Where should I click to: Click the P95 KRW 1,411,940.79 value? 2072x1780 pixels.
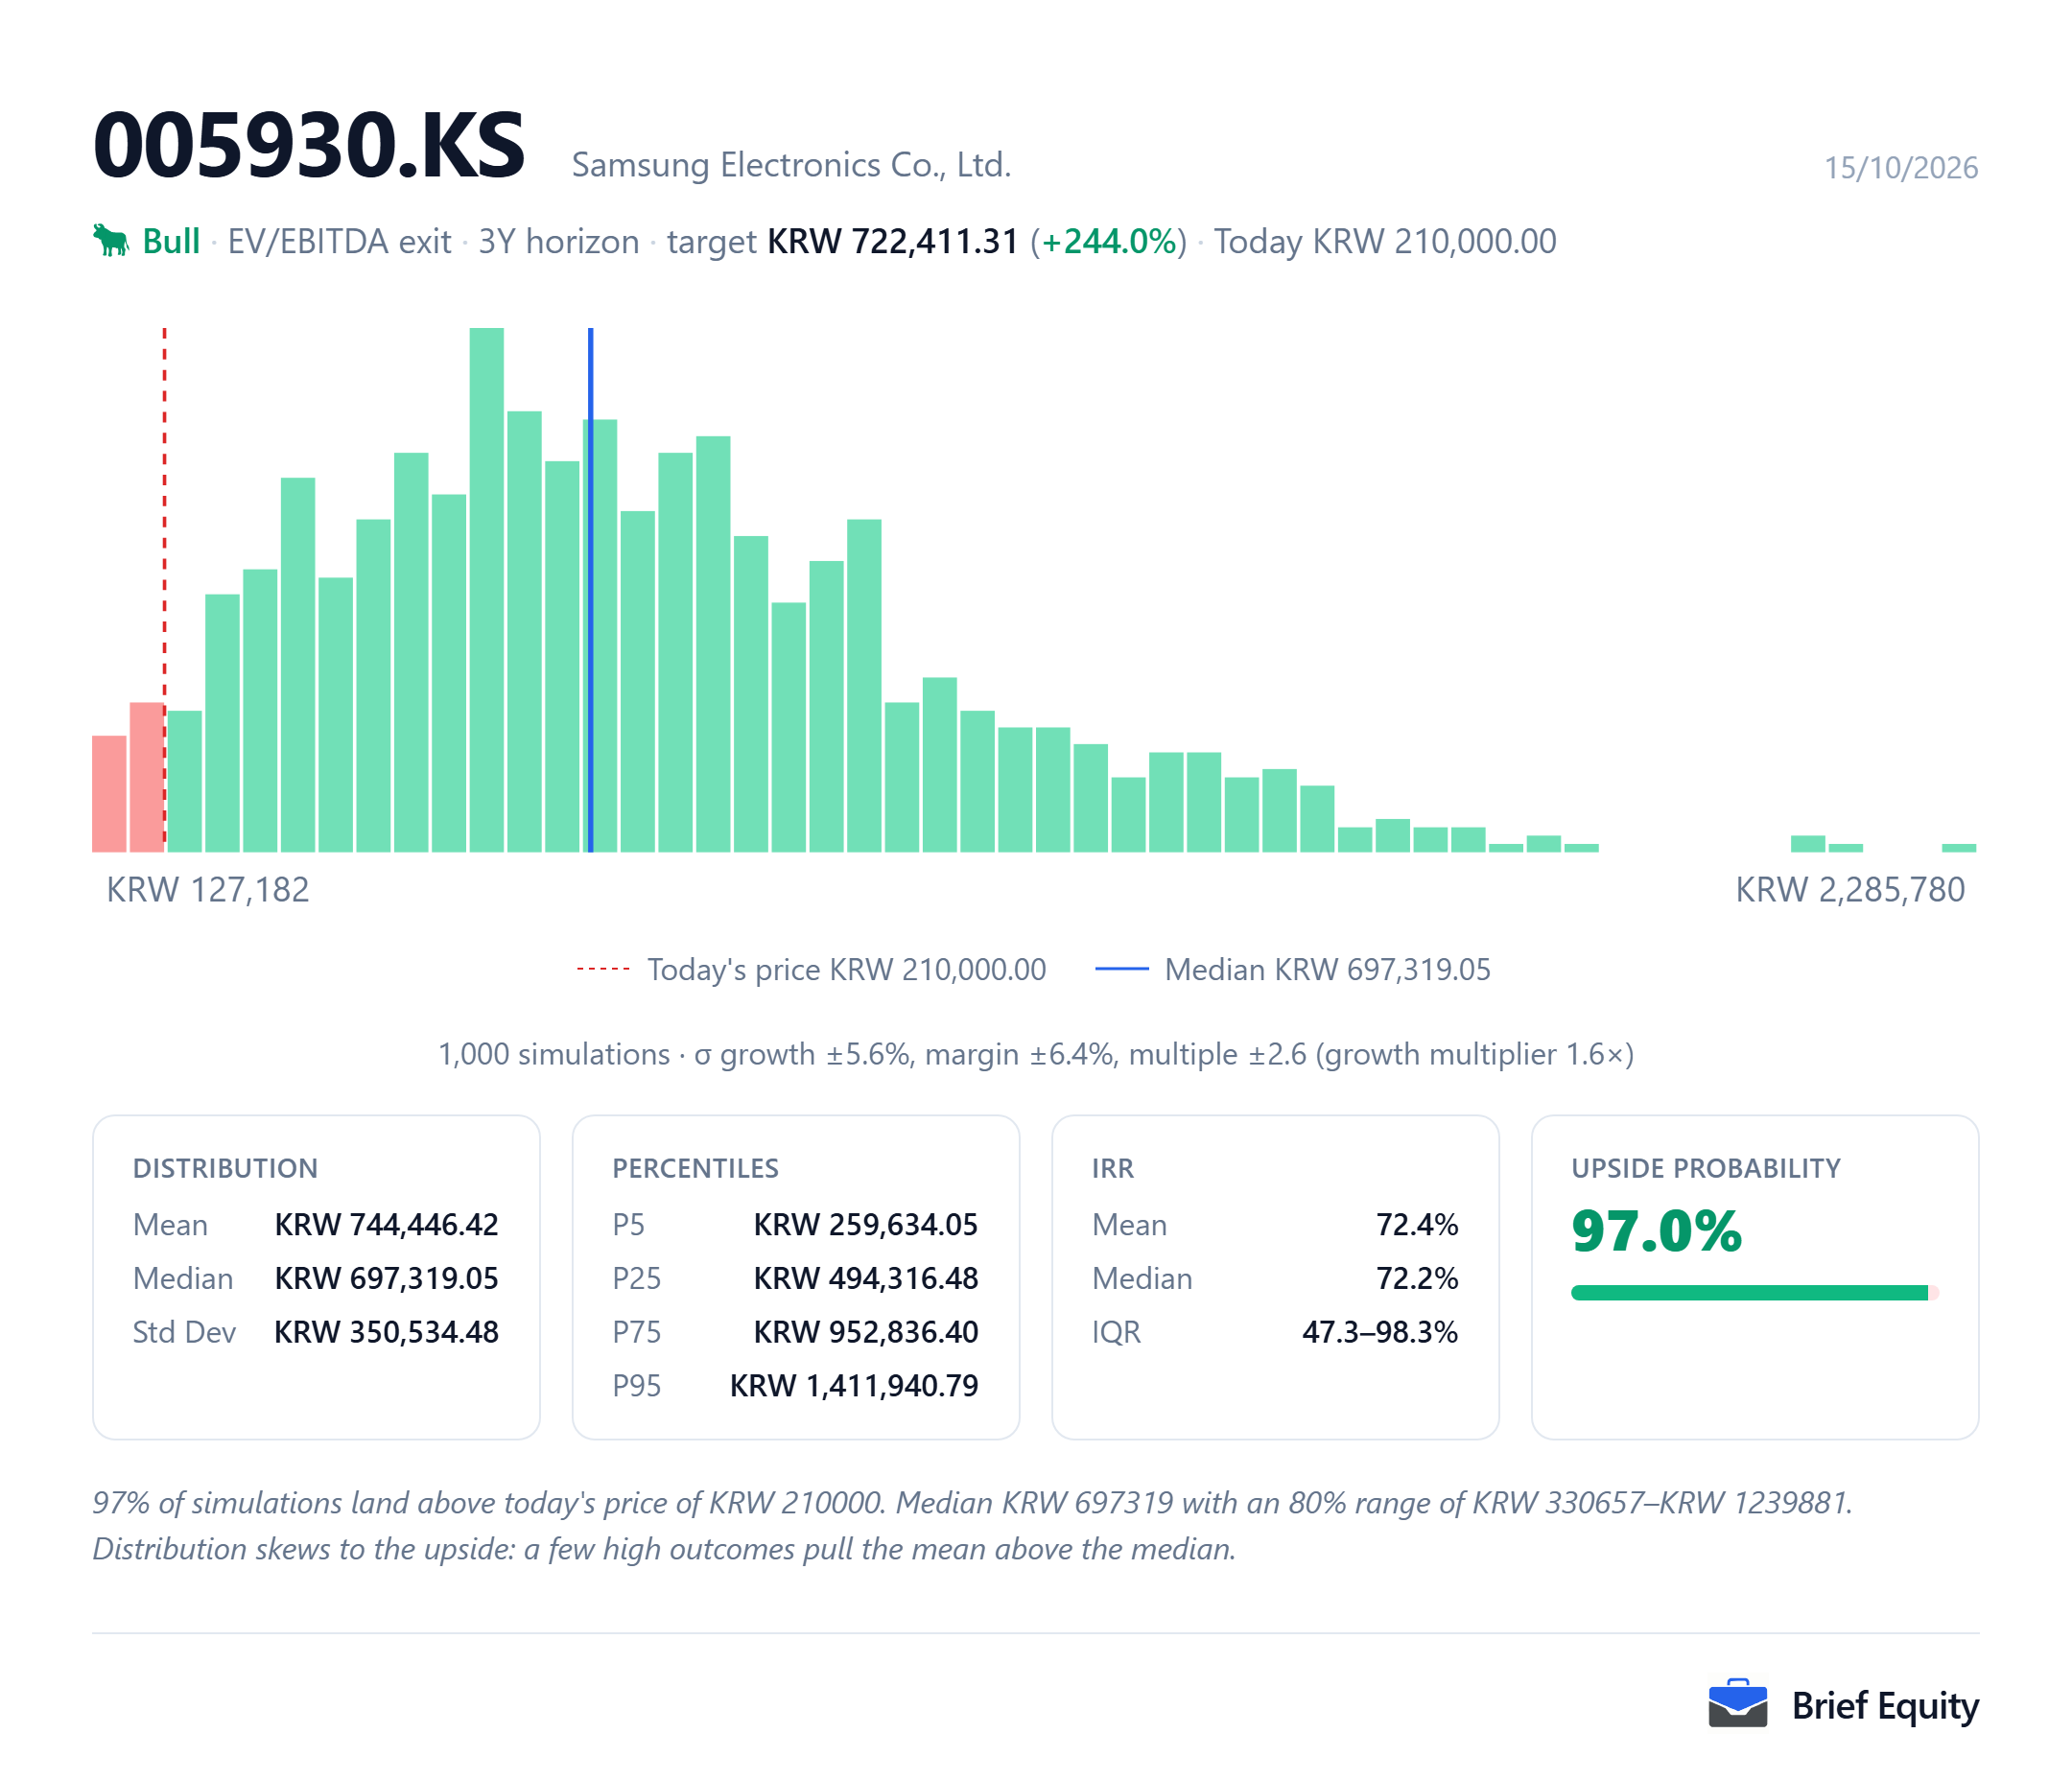(854, 1386)
